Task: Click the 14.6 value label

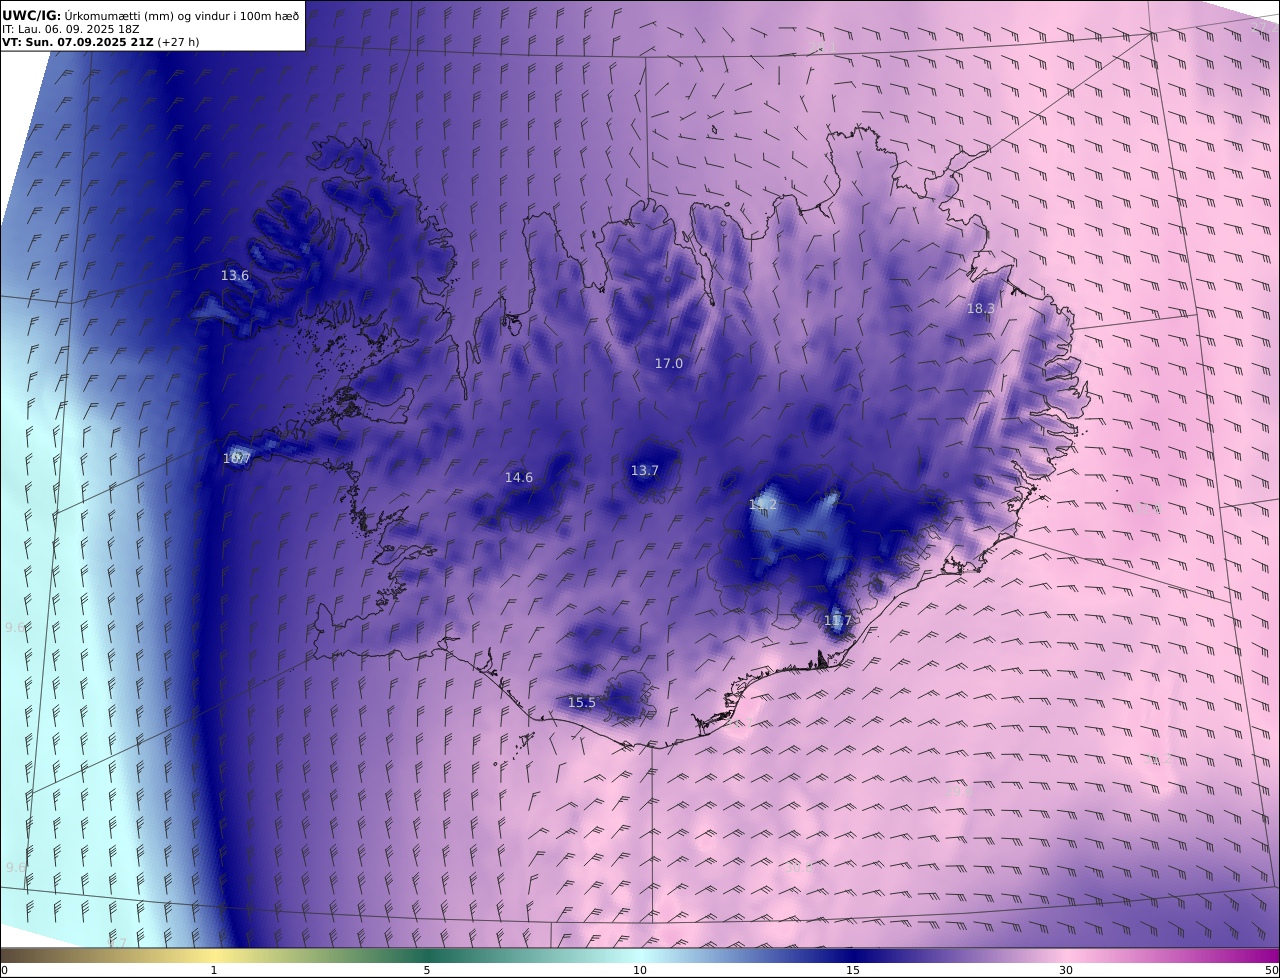Action: click(518, 477)
